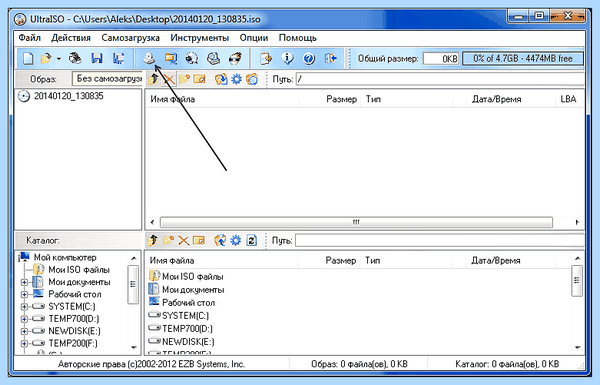600x385 pixels.
Task: Click last folder-disc icon in Образ toolbar
Action: coord(252,79)
